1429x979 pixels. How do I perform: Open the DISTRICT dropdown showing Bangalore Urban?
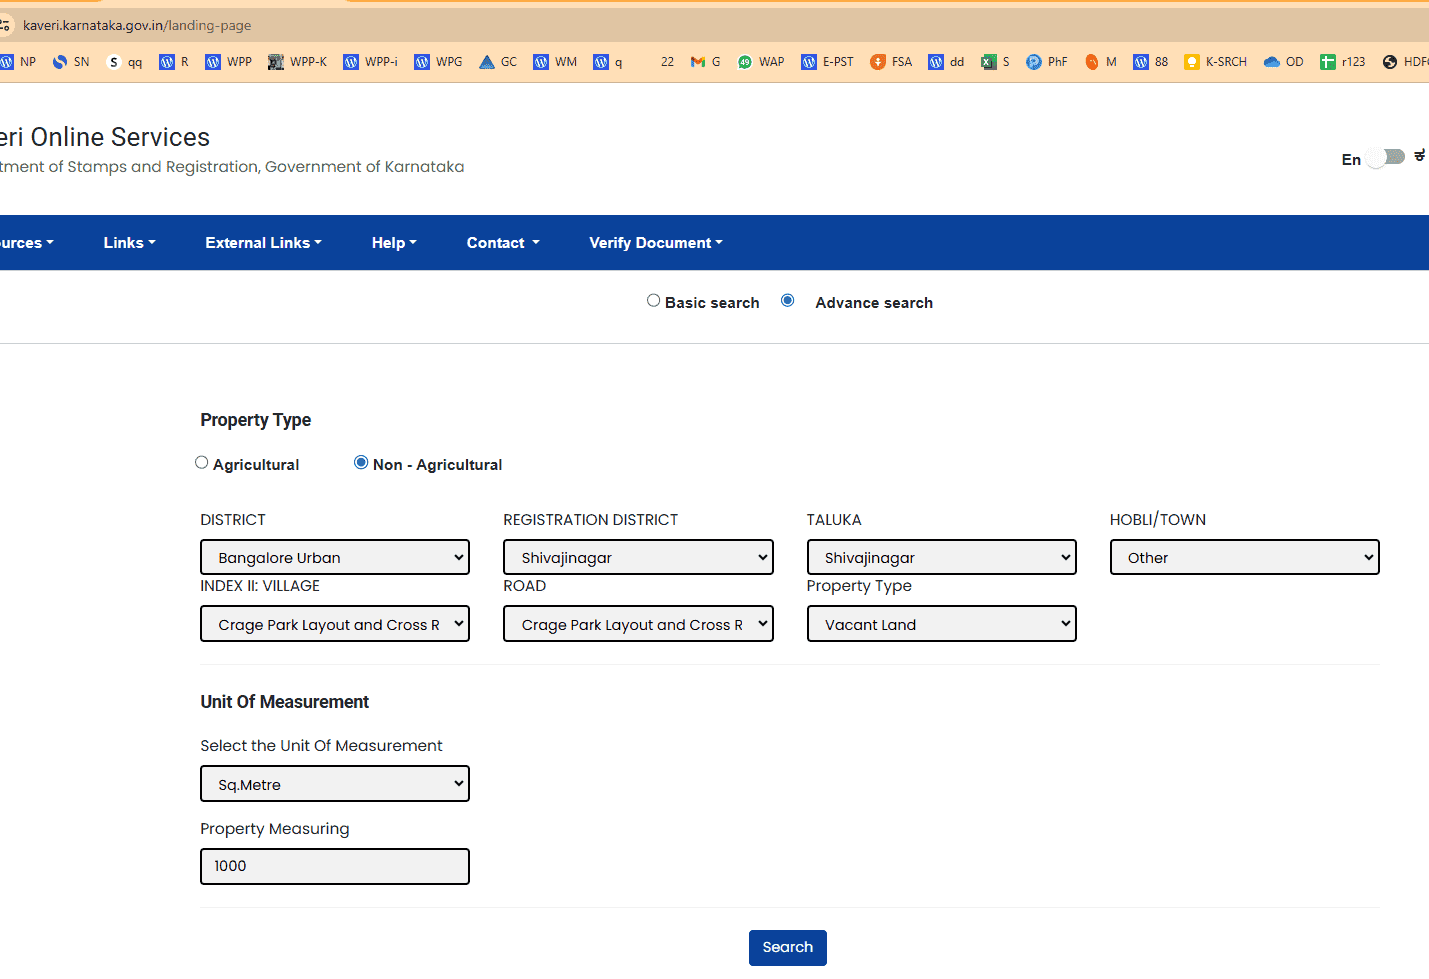coord(334,557)
